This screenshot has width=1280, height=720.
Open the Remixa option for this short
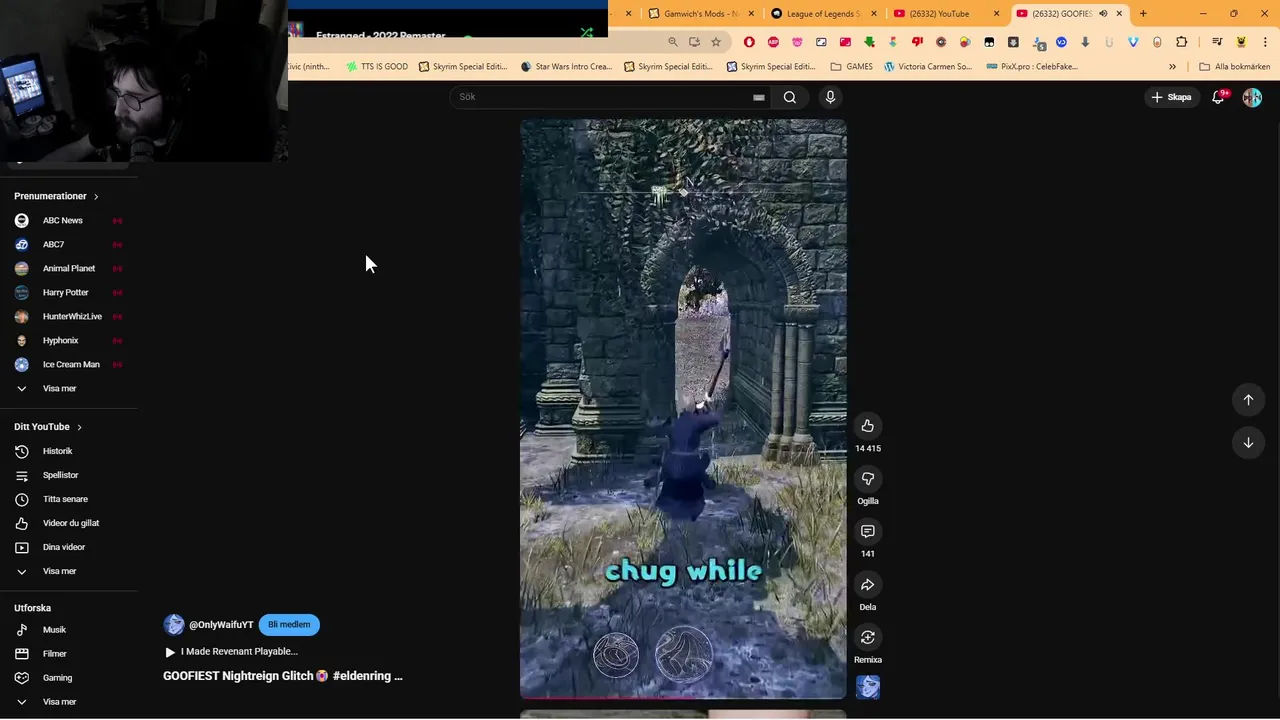coord(868,638)
